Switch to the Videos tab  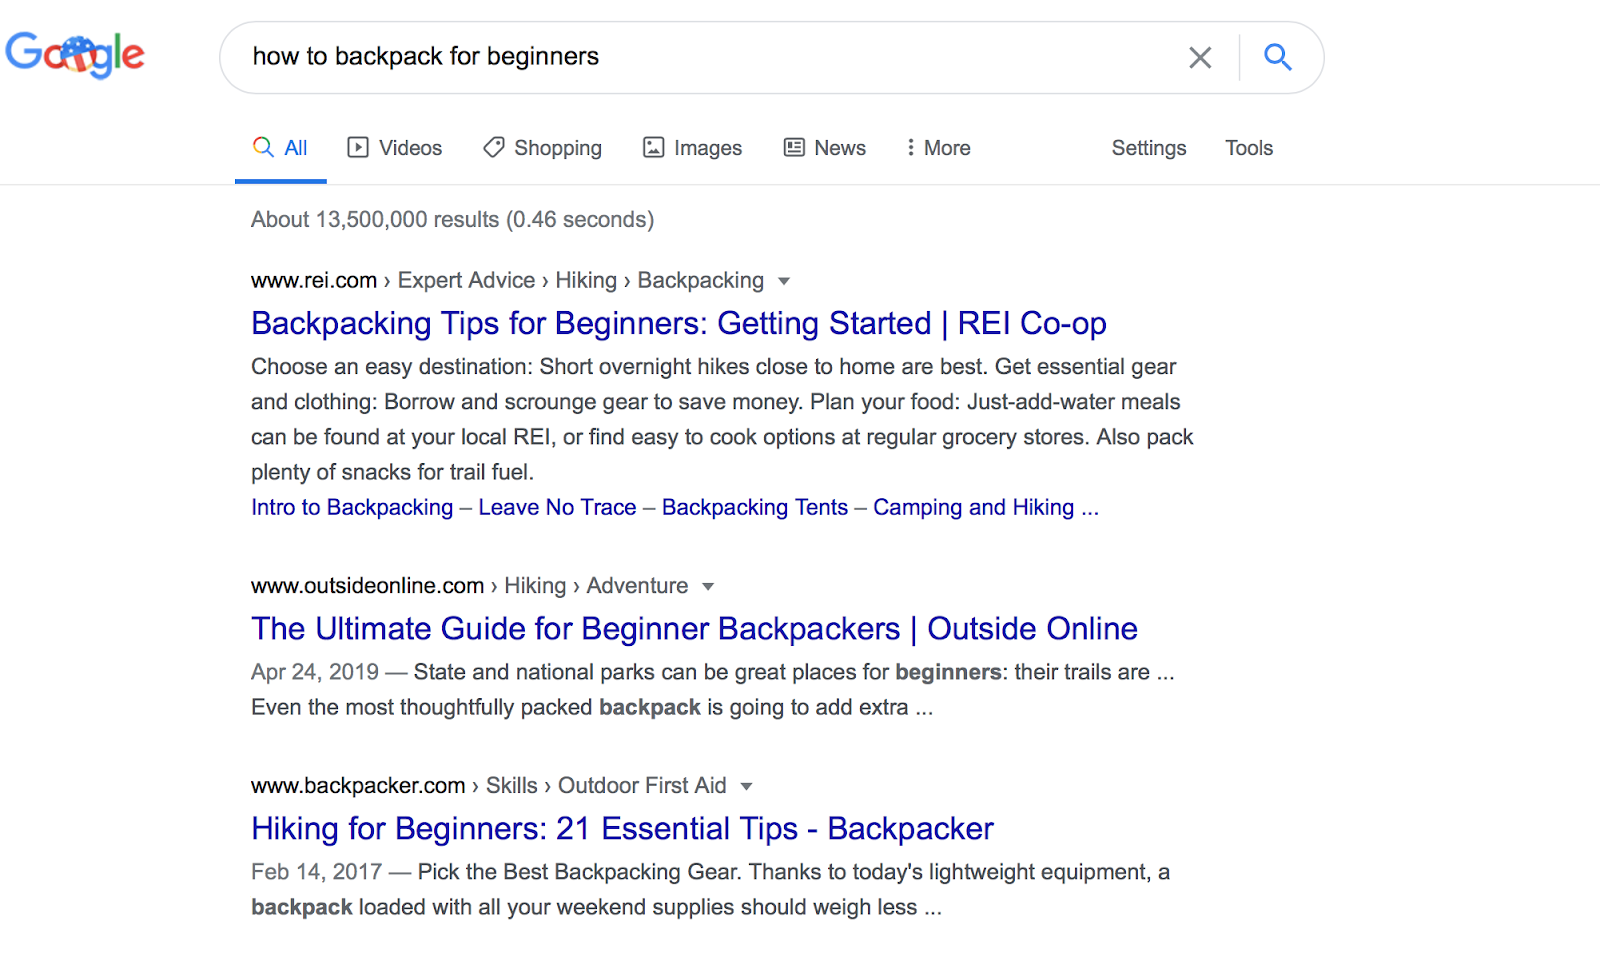click(394, 148)
